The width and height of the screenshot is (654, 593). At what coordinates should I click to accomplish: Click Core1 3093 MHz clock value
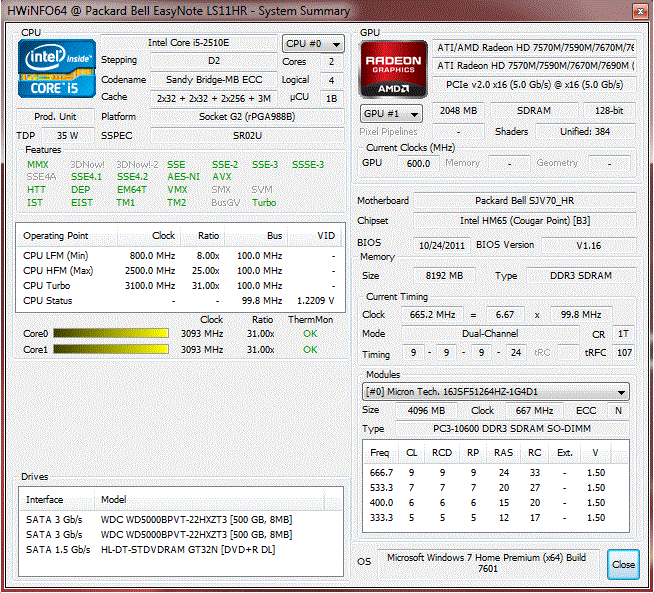pos(202,349)
